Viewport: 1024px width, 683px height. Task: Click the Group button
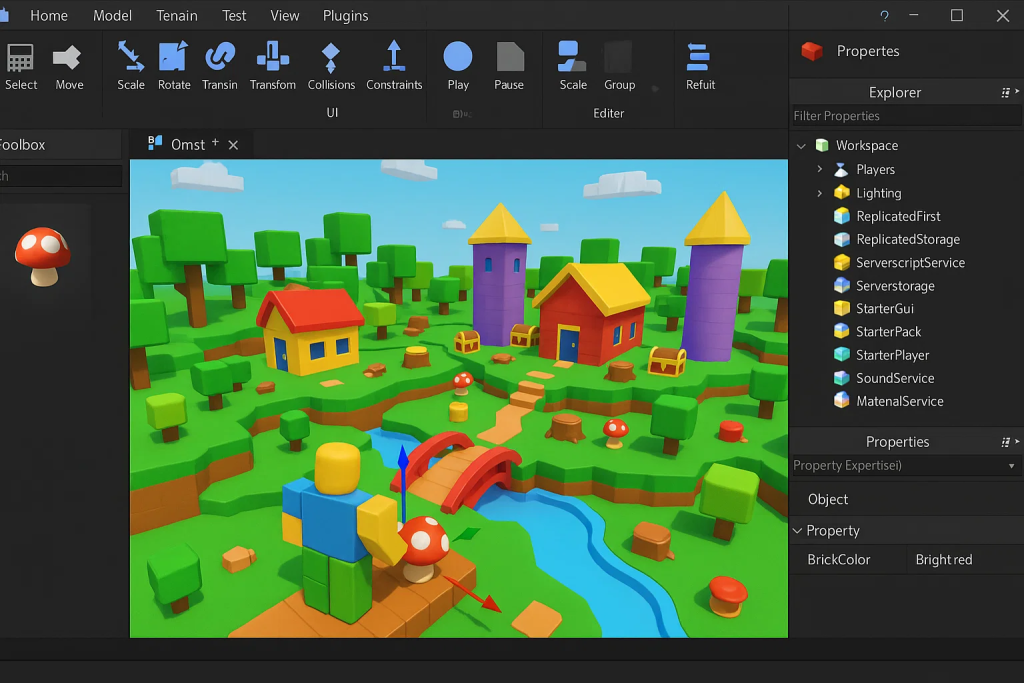(x=619, y=66)
